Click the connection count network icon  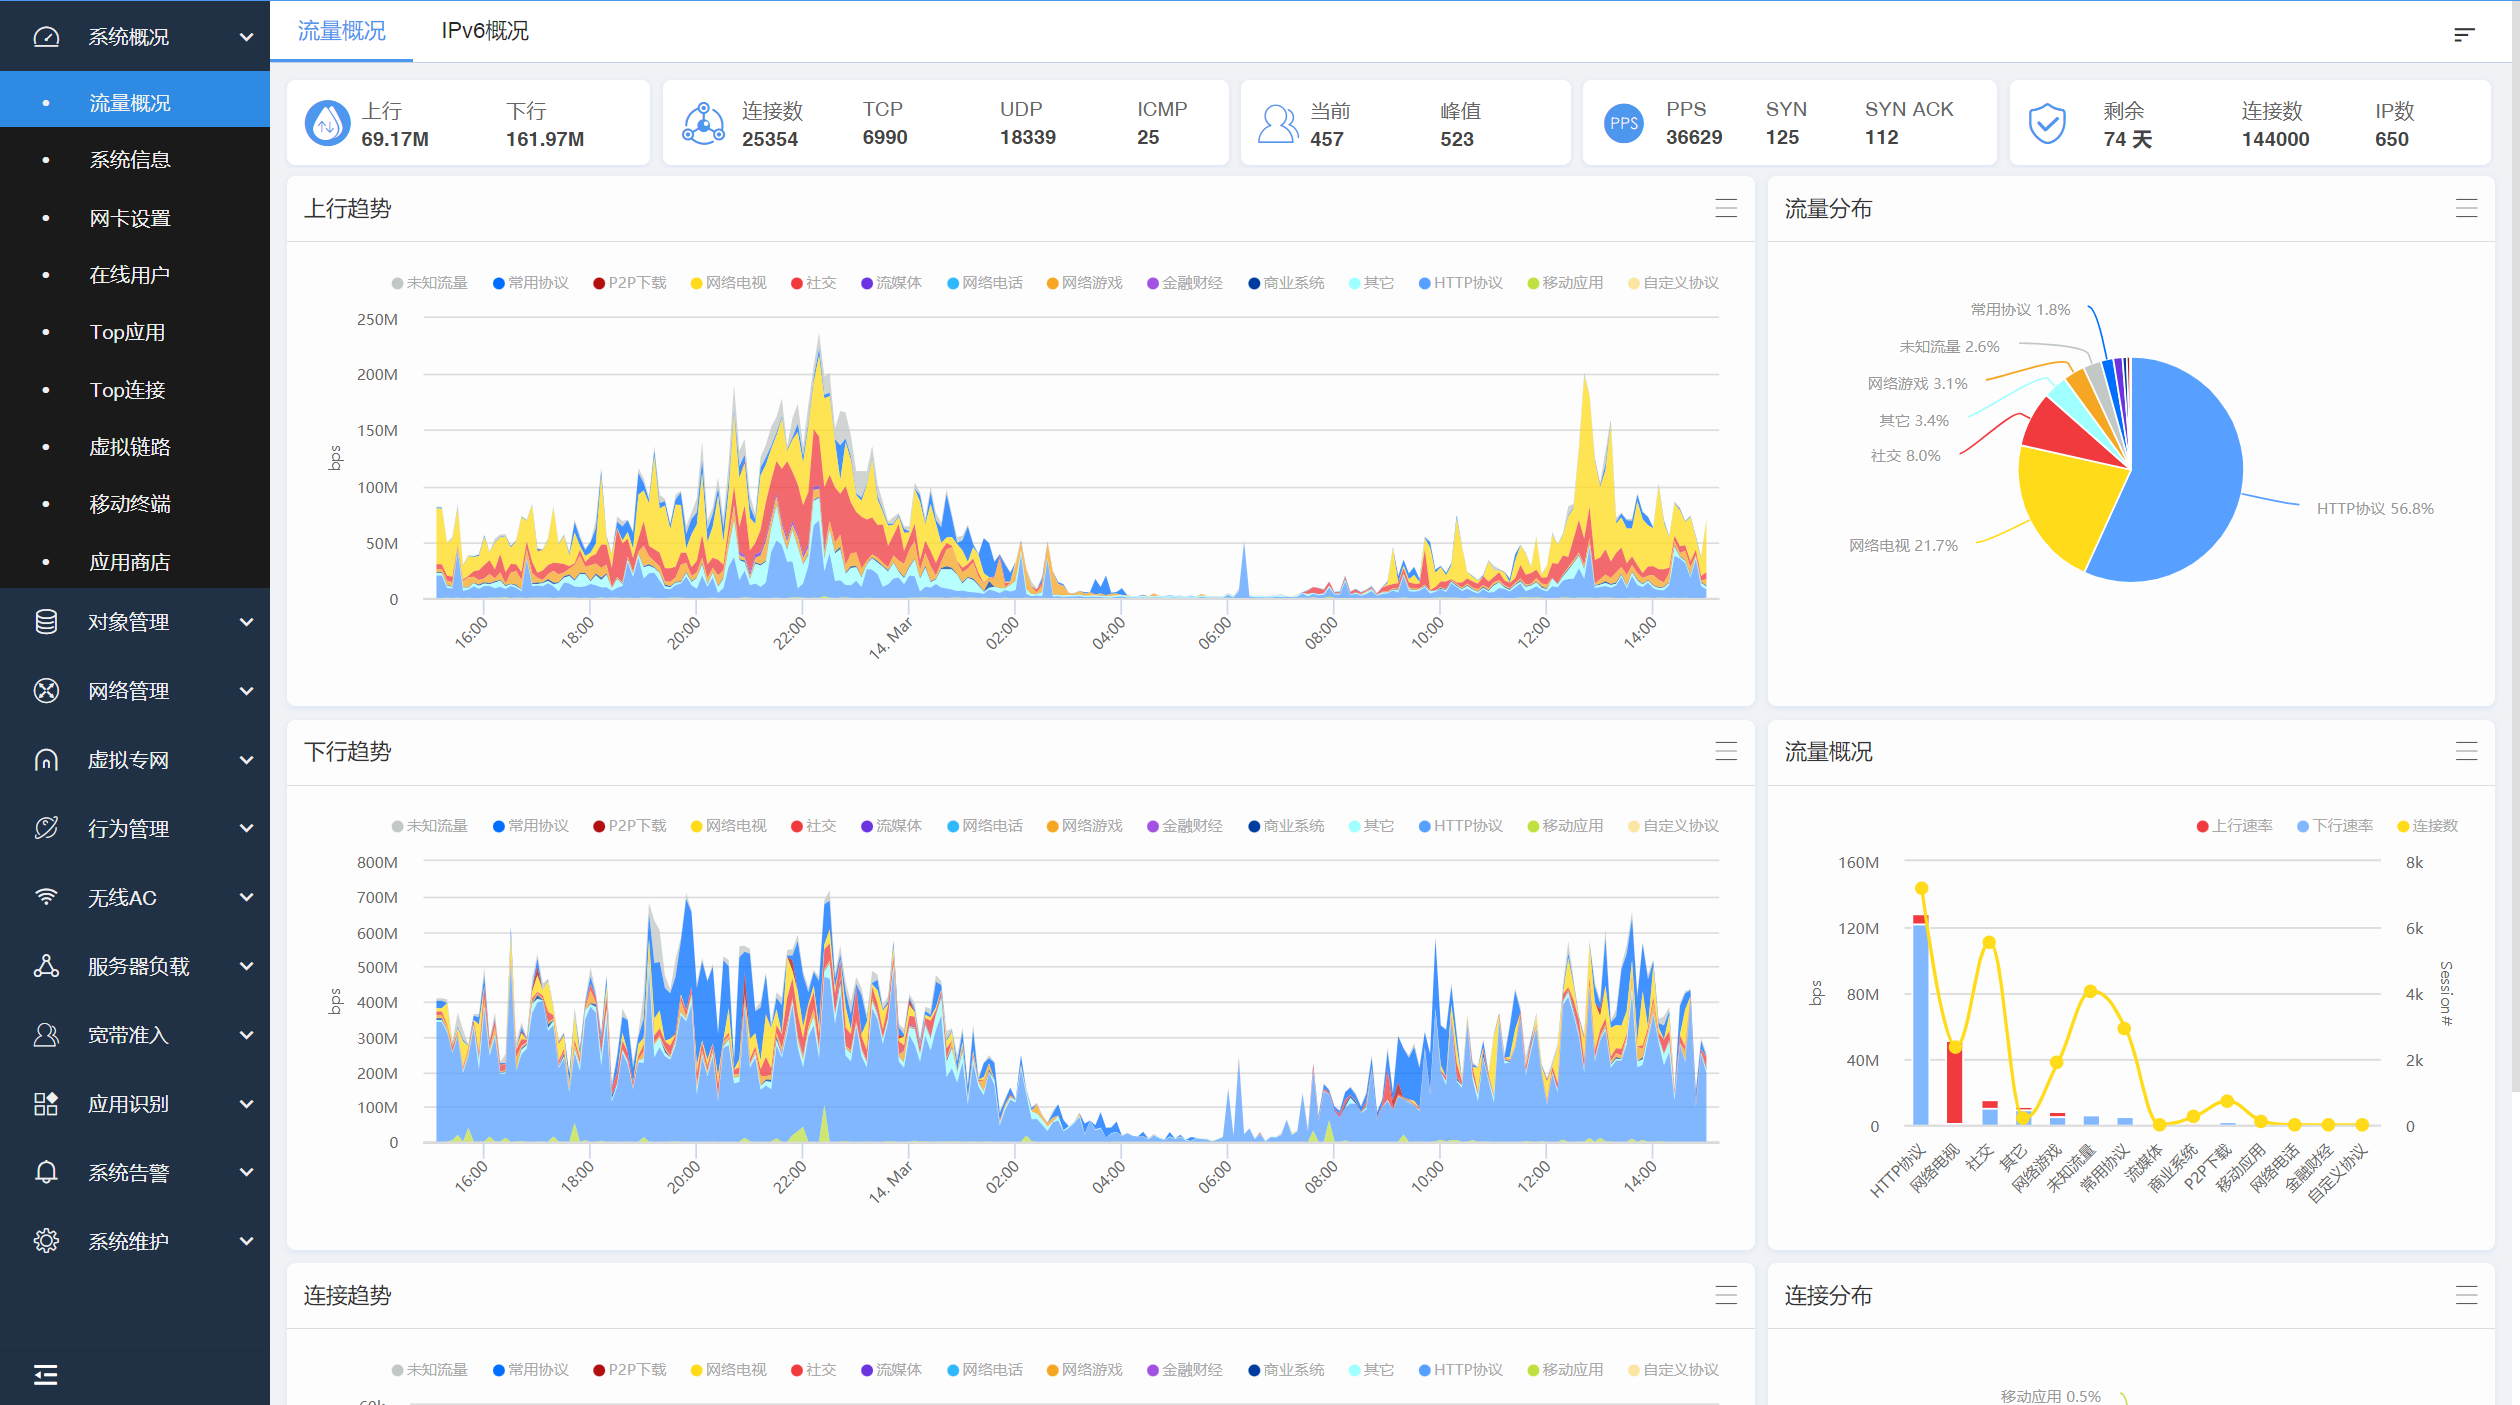pos(703,123)
